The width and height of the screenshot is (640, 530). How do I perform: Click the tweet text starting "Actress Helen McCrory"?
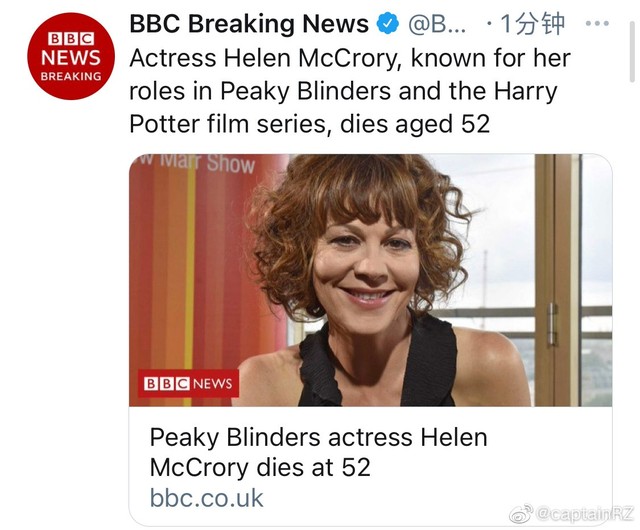tap(350, 57)
